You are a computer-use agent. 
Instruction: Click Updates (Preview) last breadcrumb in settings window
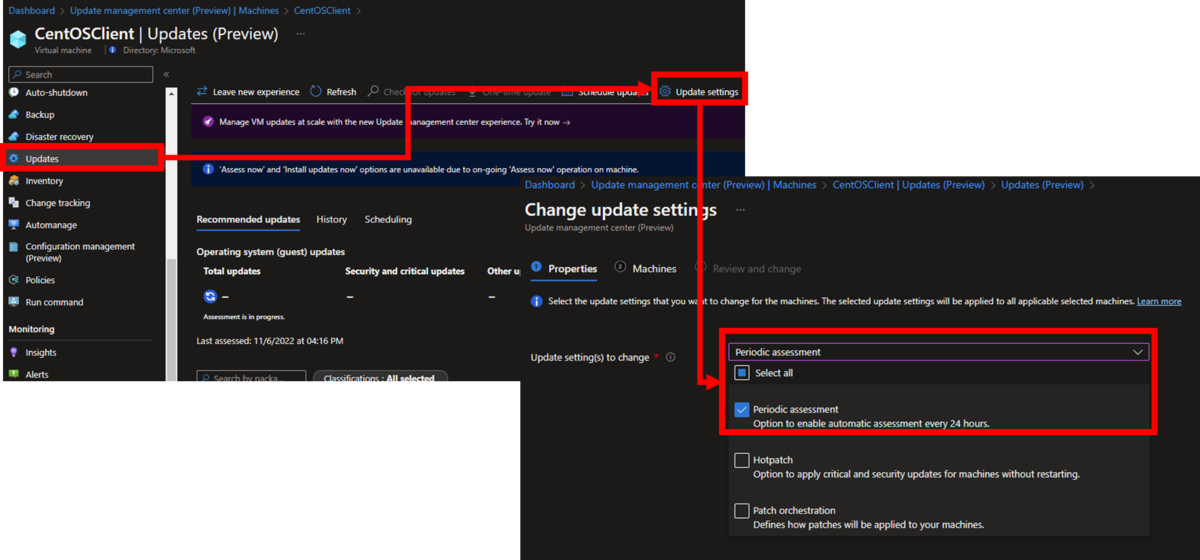[x=1042, y=185]
